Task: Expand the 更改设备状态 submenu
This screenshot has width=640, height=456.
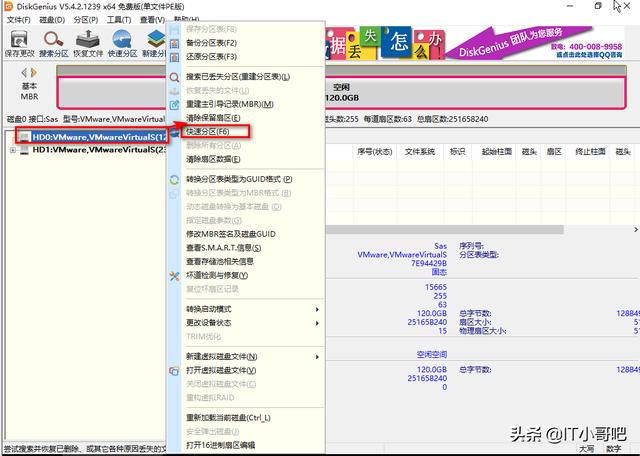Action: [251, 323]
